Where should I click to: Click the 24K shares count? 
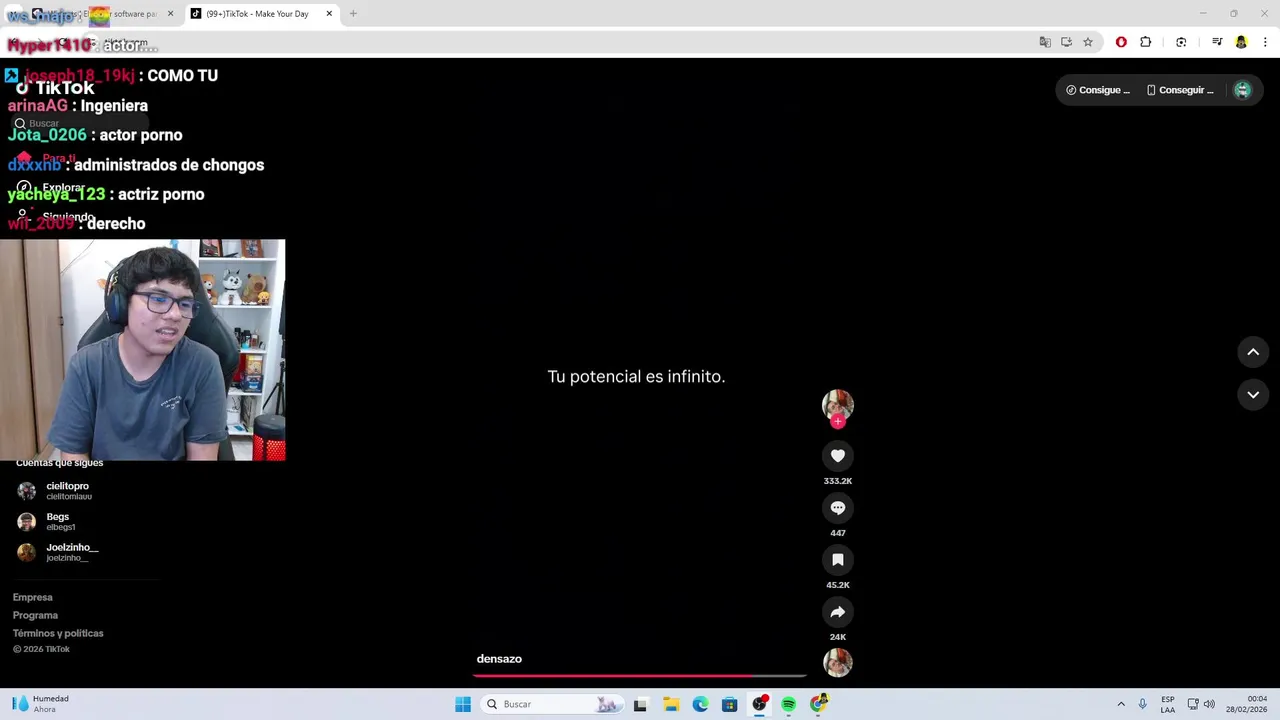click(838, 637)
